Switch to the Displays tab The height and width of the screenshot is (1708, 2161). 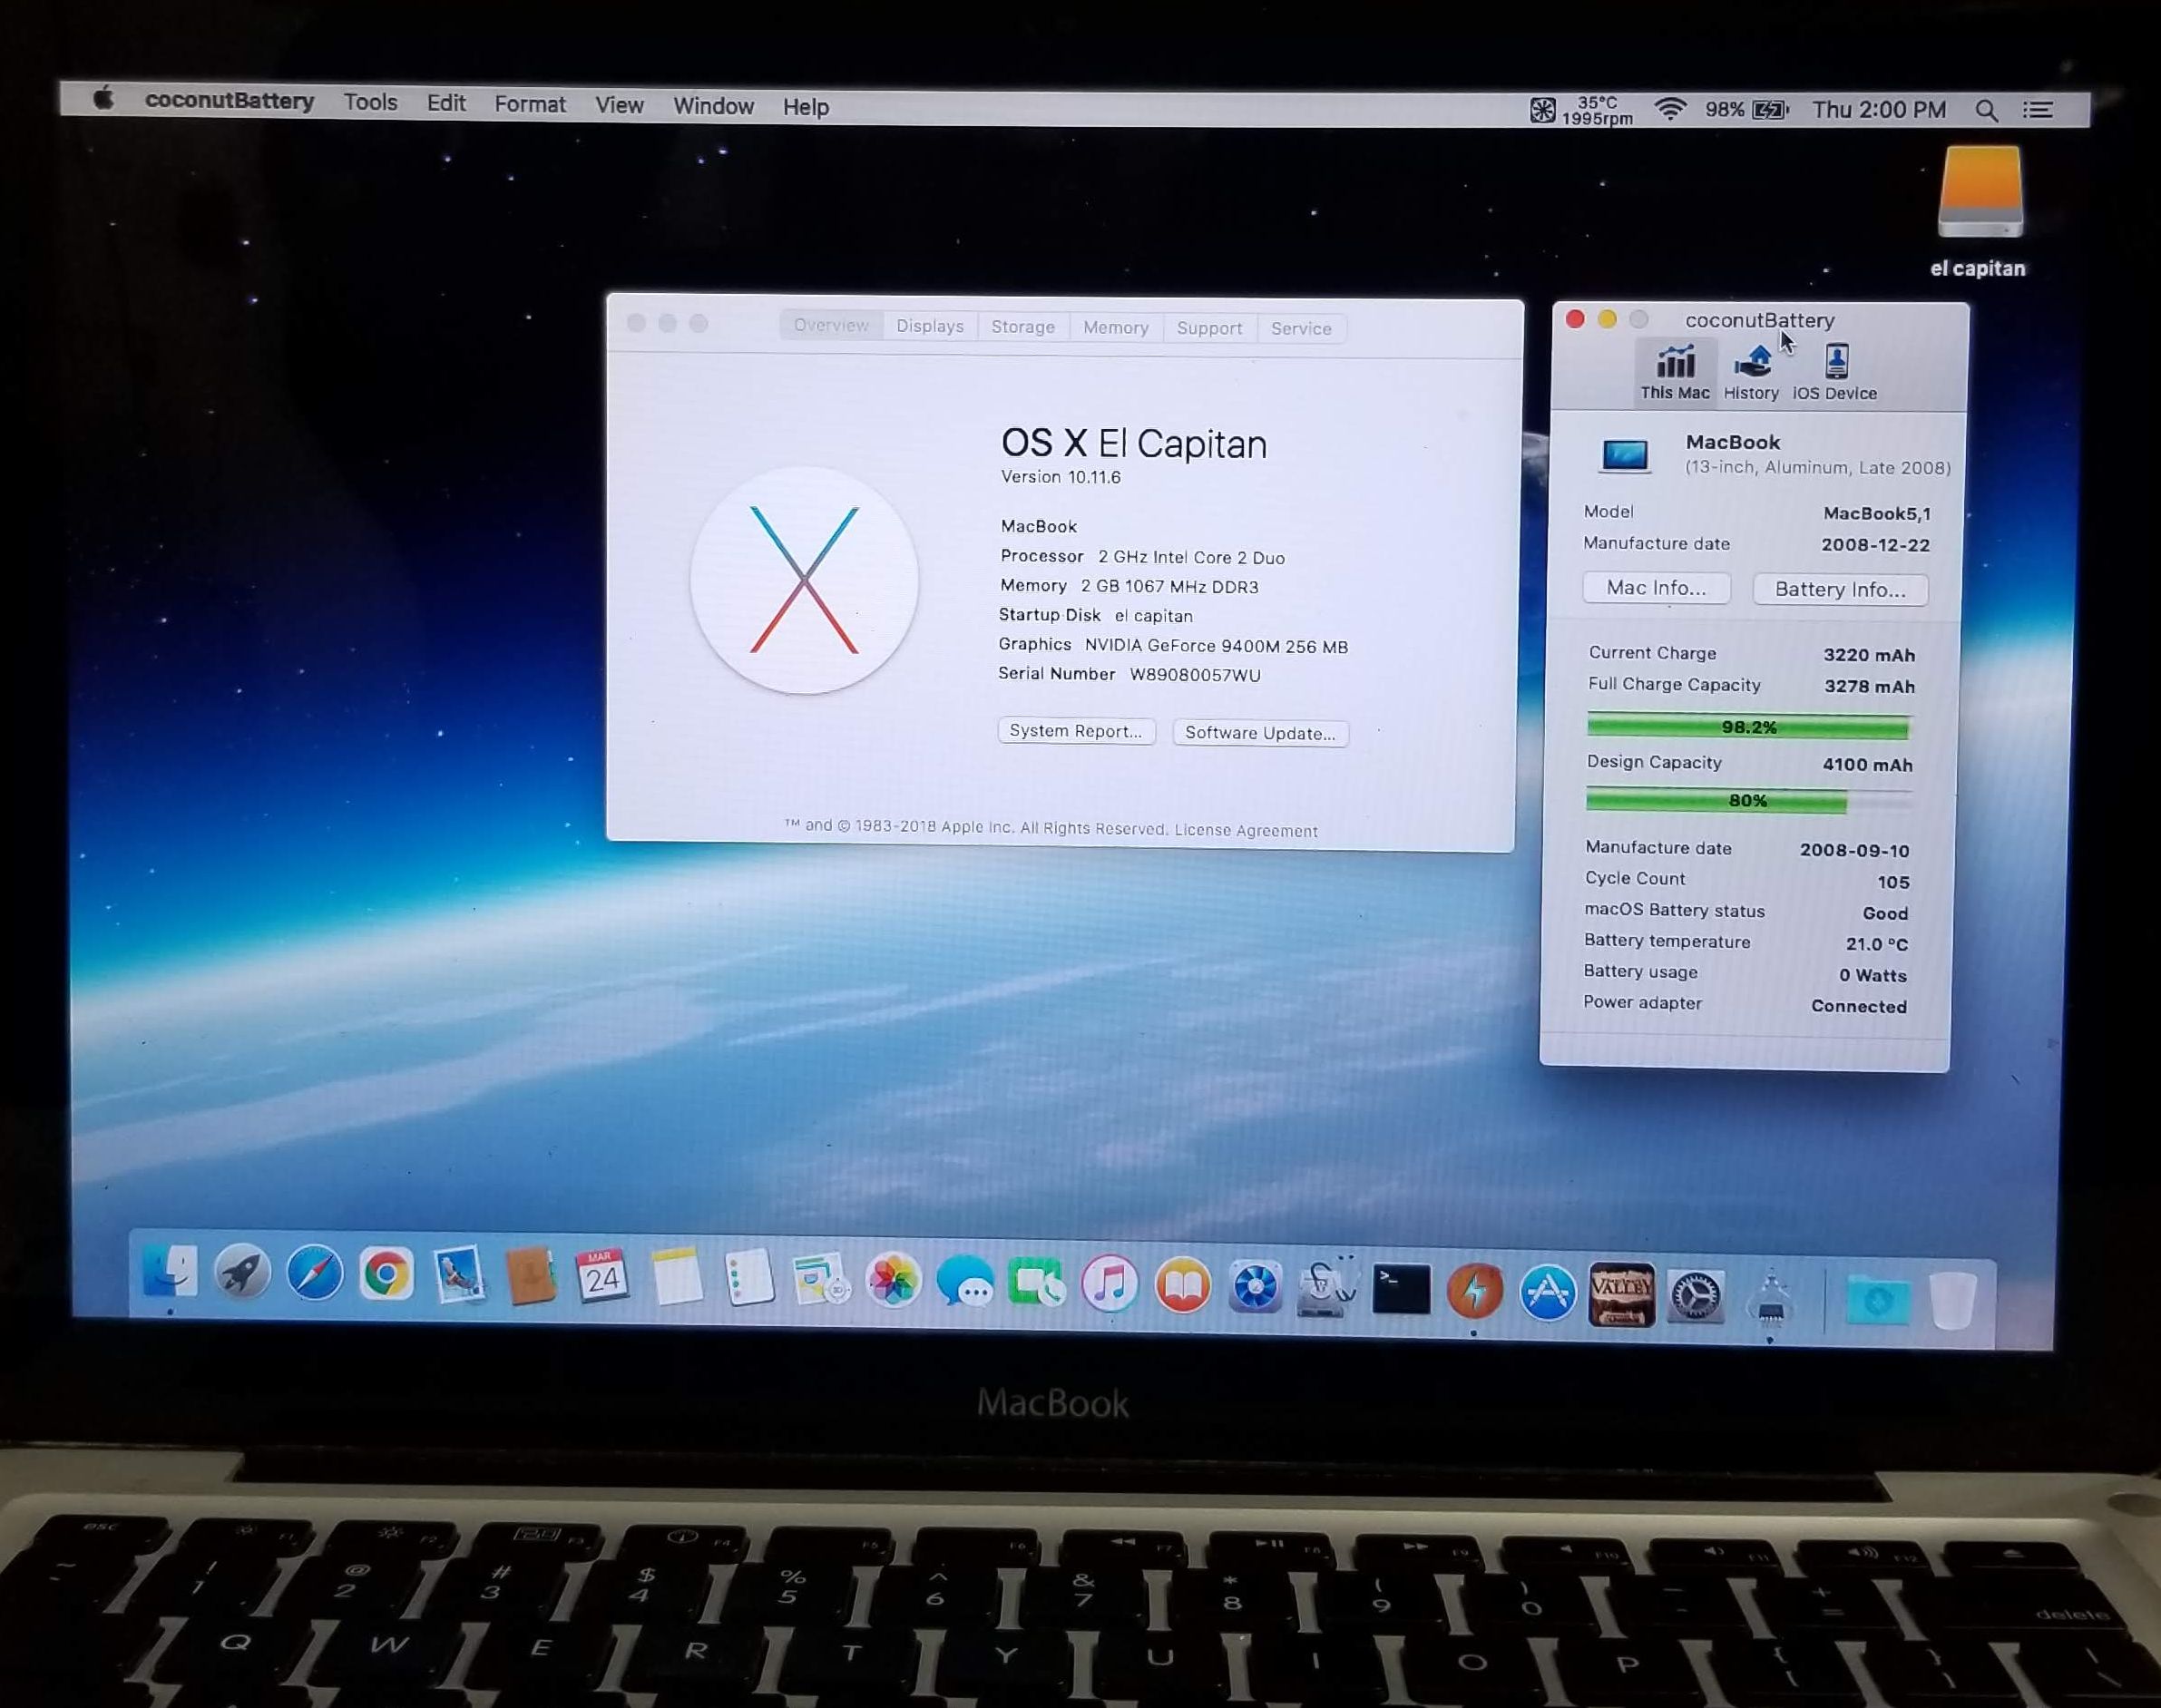pyautogui.click(x=930, y=326)
